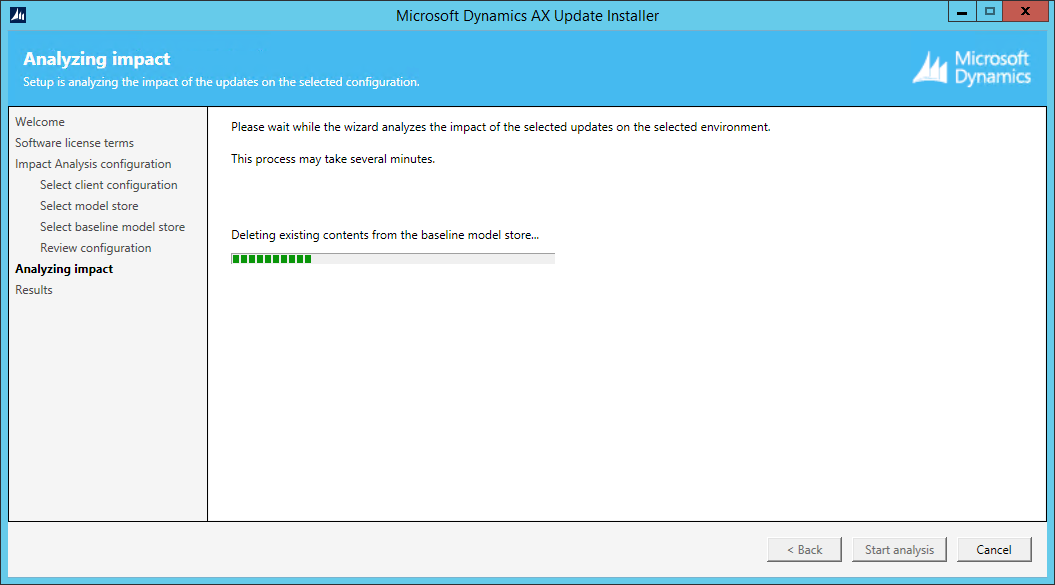This screenshot has height=585, width=1055.
Task: Close the Update Installer window
Action: (1025, 11)
